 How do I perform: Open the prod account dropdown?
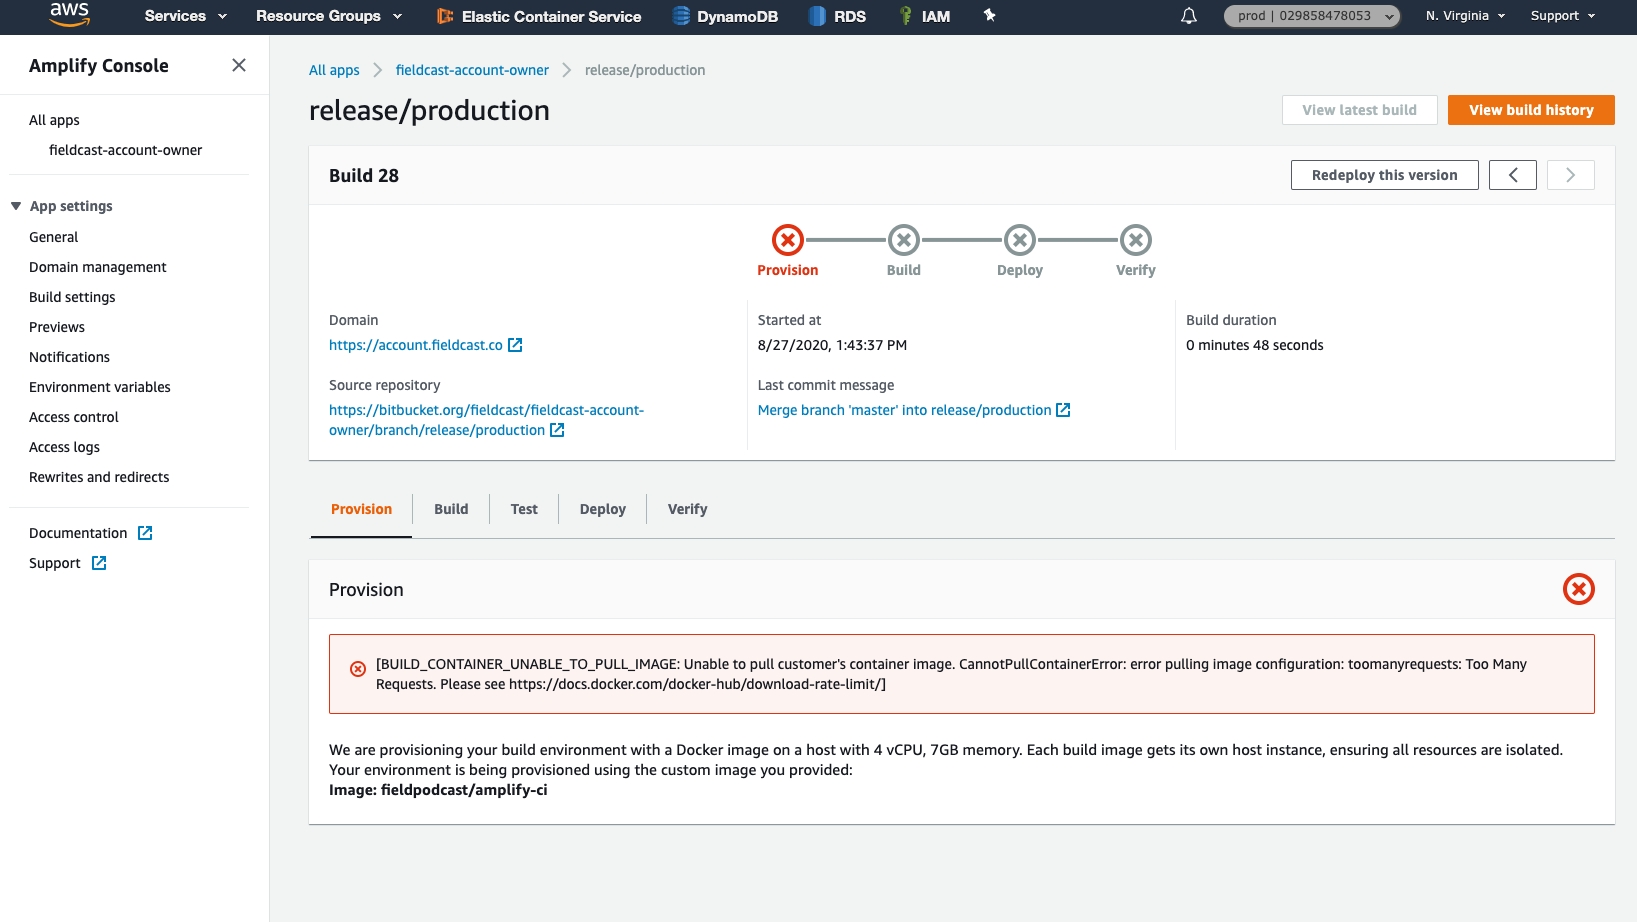click(x=1312, y=16)
